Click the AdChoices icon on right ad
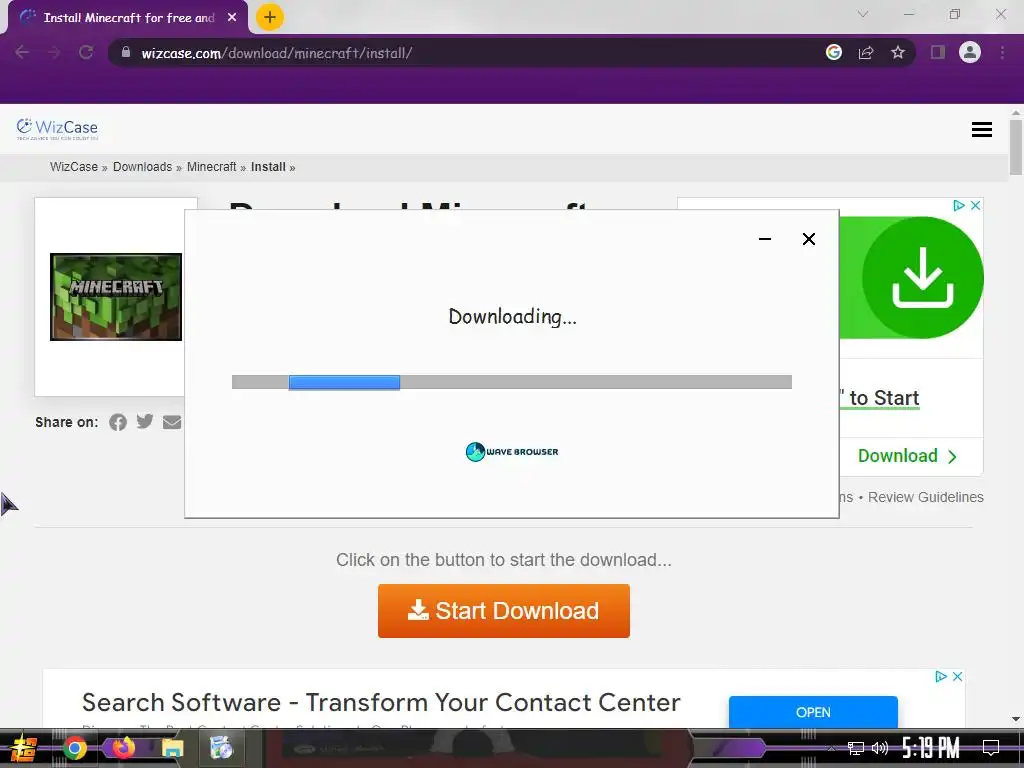 959,206
